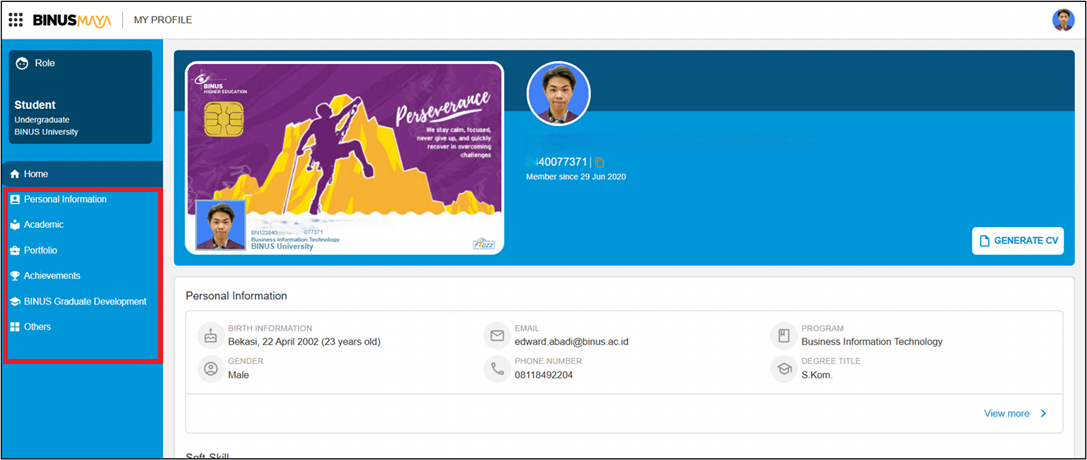Open the Portfolio menu item
The image size is (1087, 460).
[82, 251]
